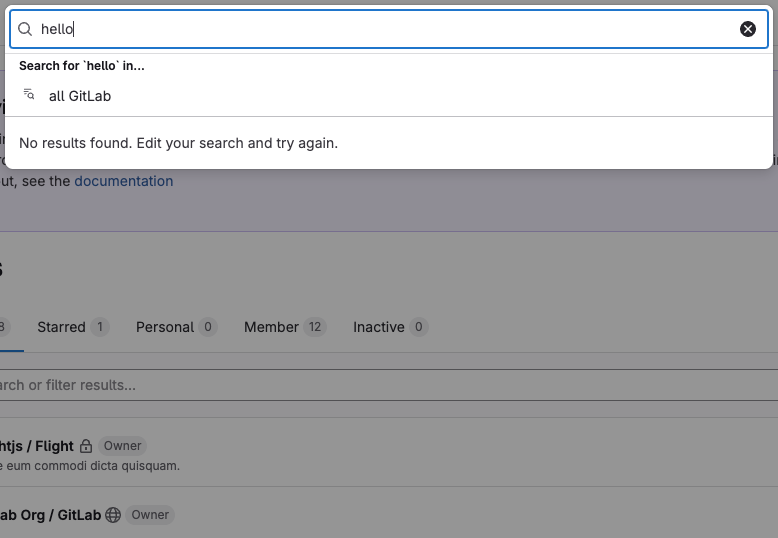Click the search or filter results field
Viewport: 778px width, 538px height.
(x=389, y=385)
